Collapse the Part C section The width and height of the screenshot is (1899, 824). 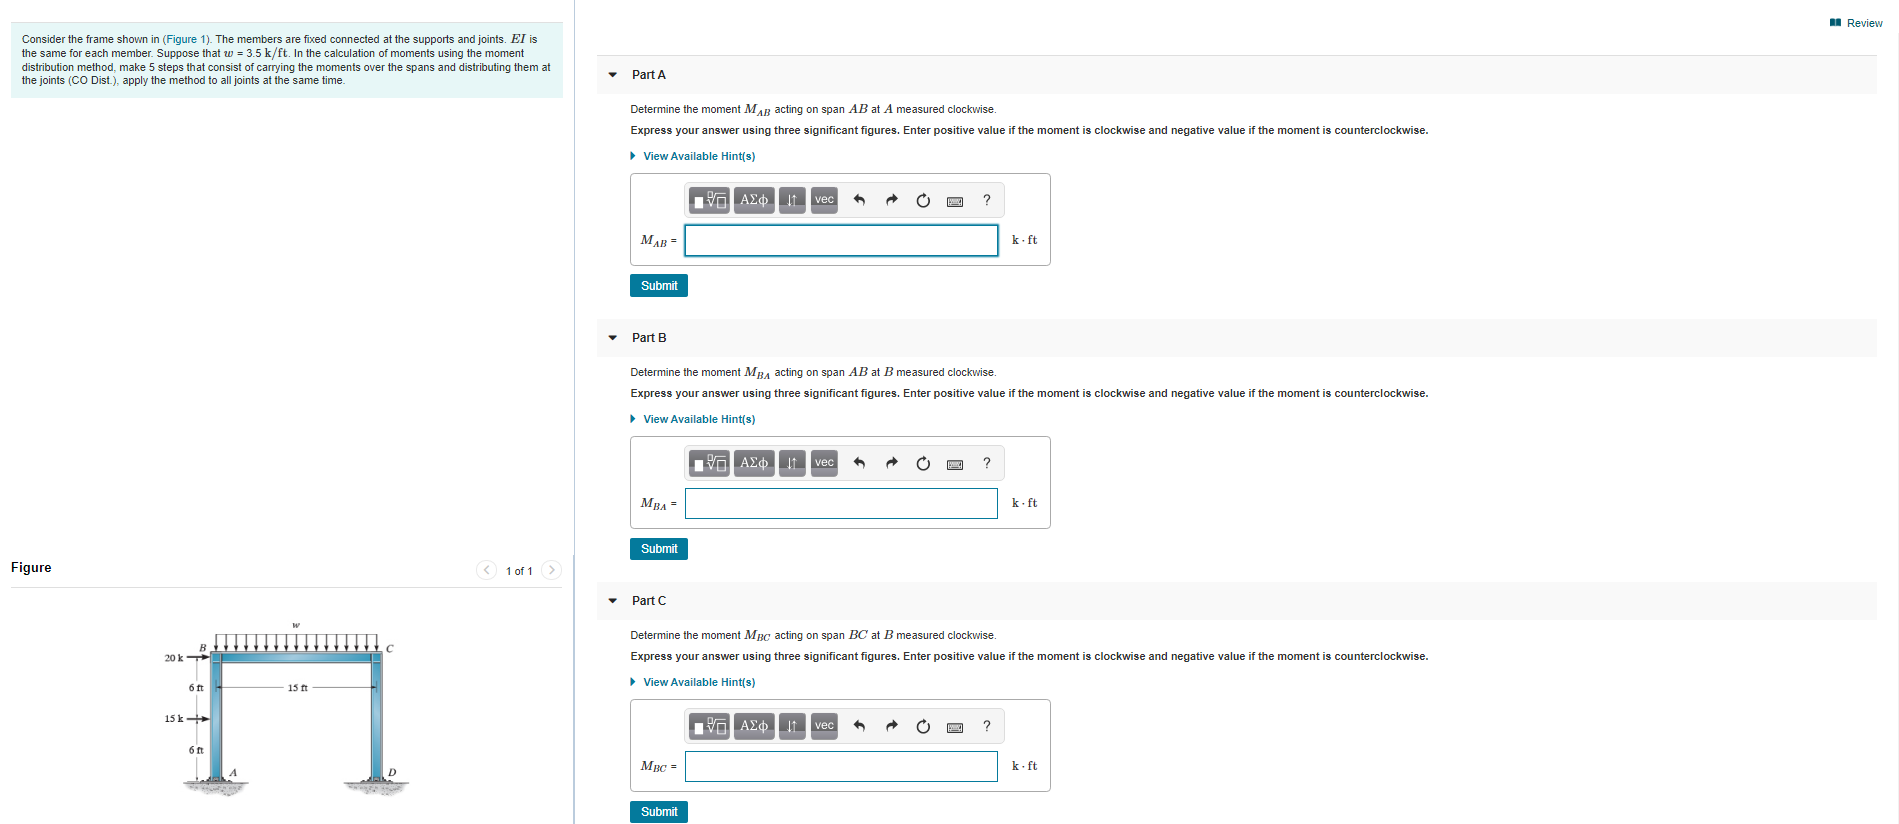[613, 601]
